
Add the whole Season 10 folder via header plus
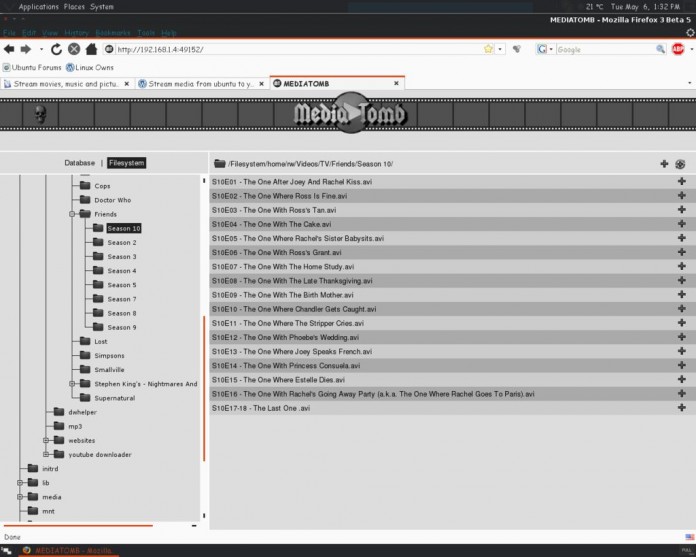tap(664, 164)
